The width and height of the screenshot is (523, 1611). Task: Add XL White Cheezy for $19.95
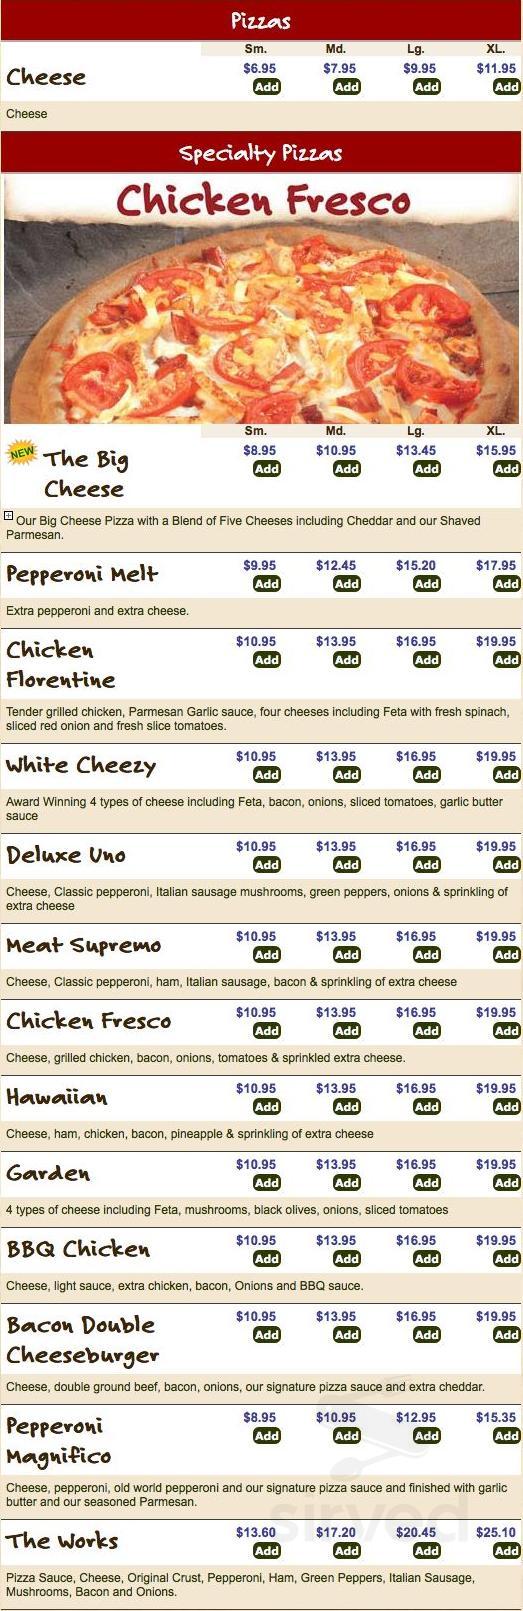[x=507, y=775]
